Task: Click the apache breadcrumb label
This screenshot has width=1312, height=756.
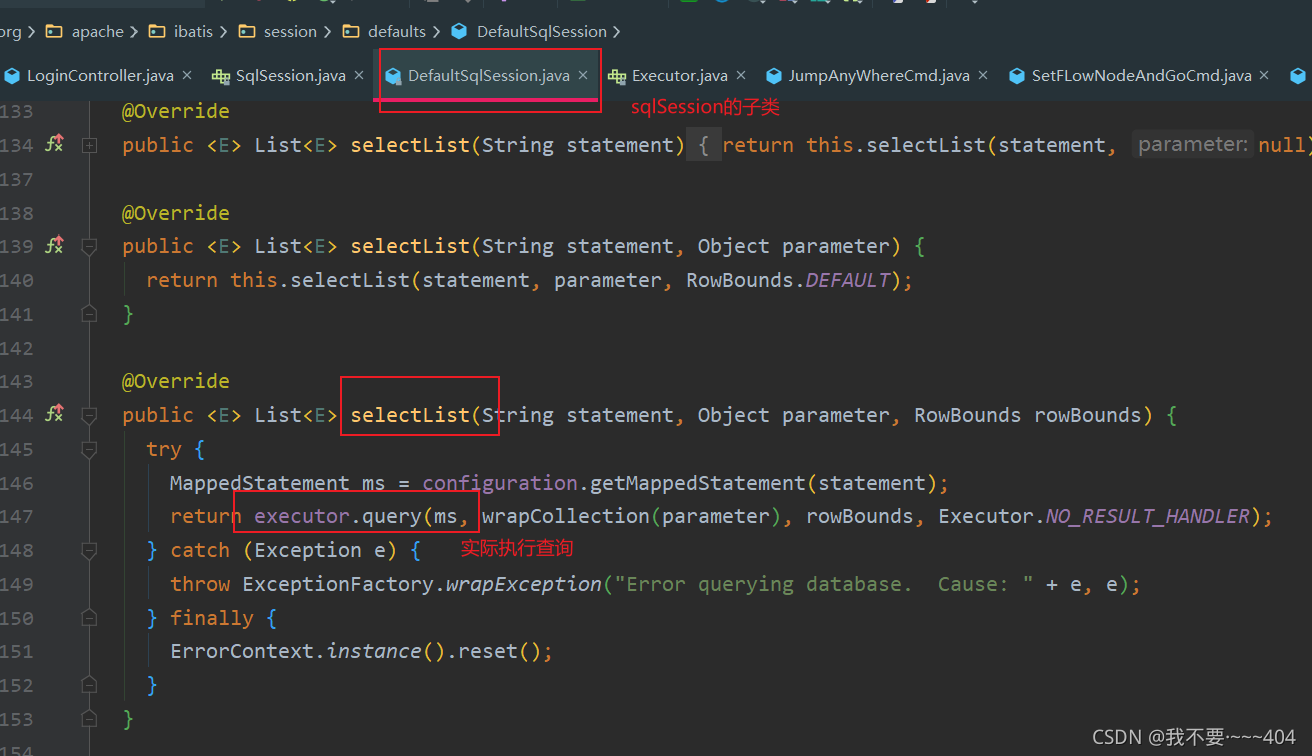Action: point(98,32)
